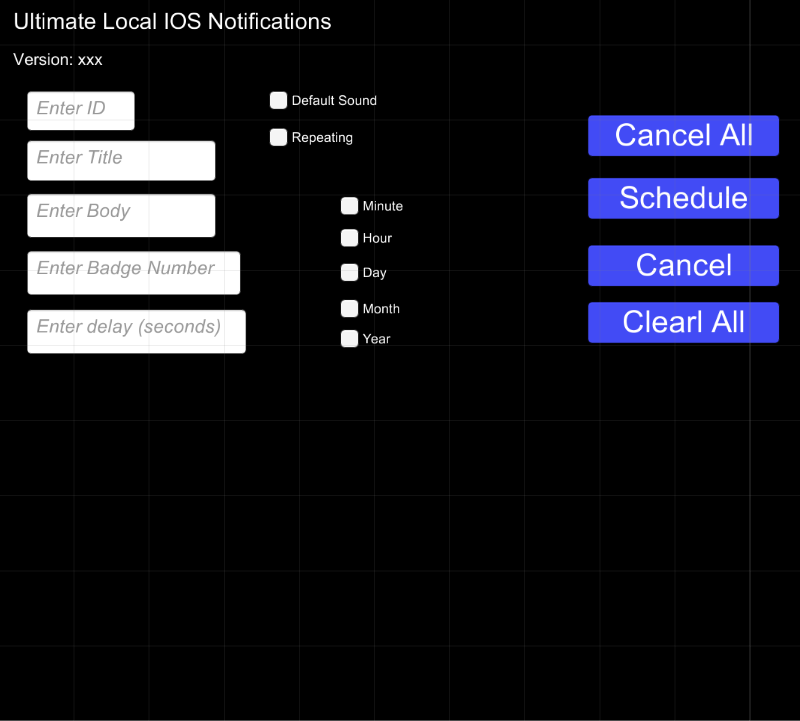The image size is (800, 721).
Task: Click the Version: xxx label
Action: coord(58,60)
